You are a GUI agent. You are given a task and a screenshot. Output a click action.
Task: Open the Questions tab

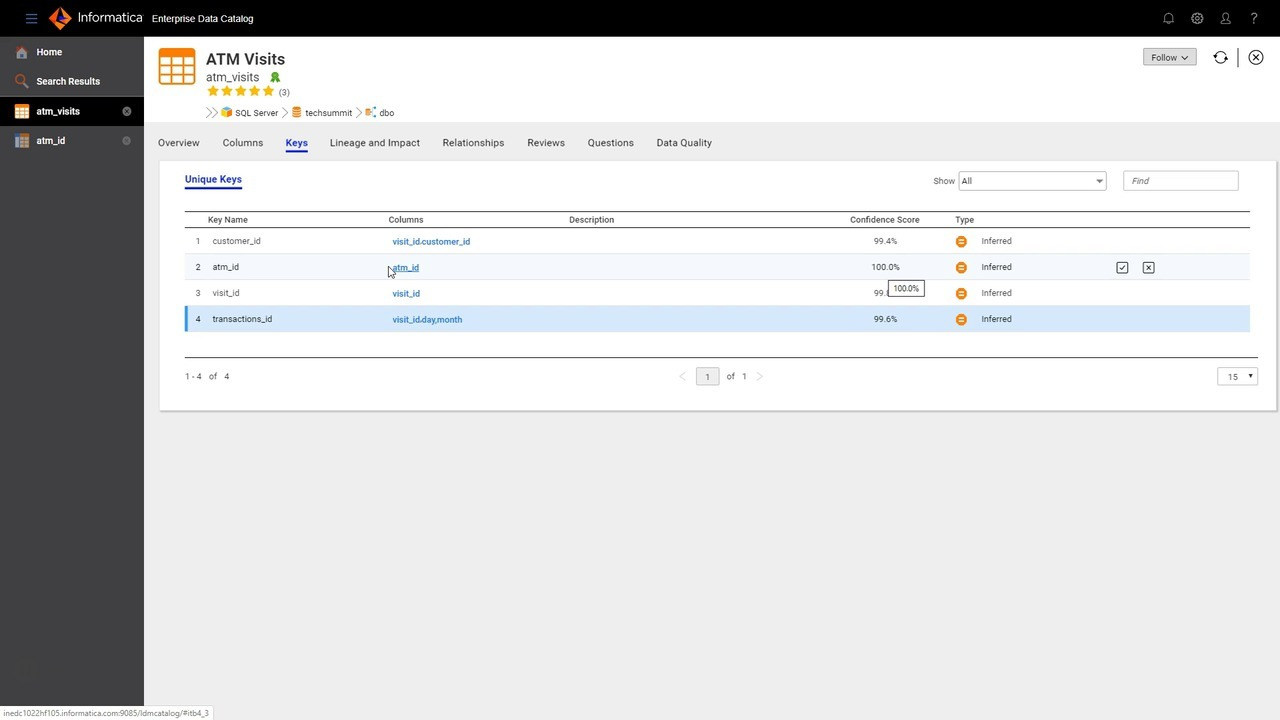pos(611,143)
